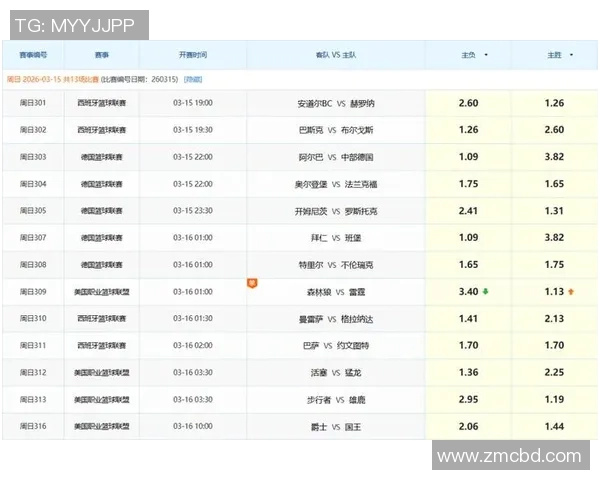This screenshot has width=600, height=480.
Task: Click the start time 03-15 23:30
Action: tap(193, 211)
